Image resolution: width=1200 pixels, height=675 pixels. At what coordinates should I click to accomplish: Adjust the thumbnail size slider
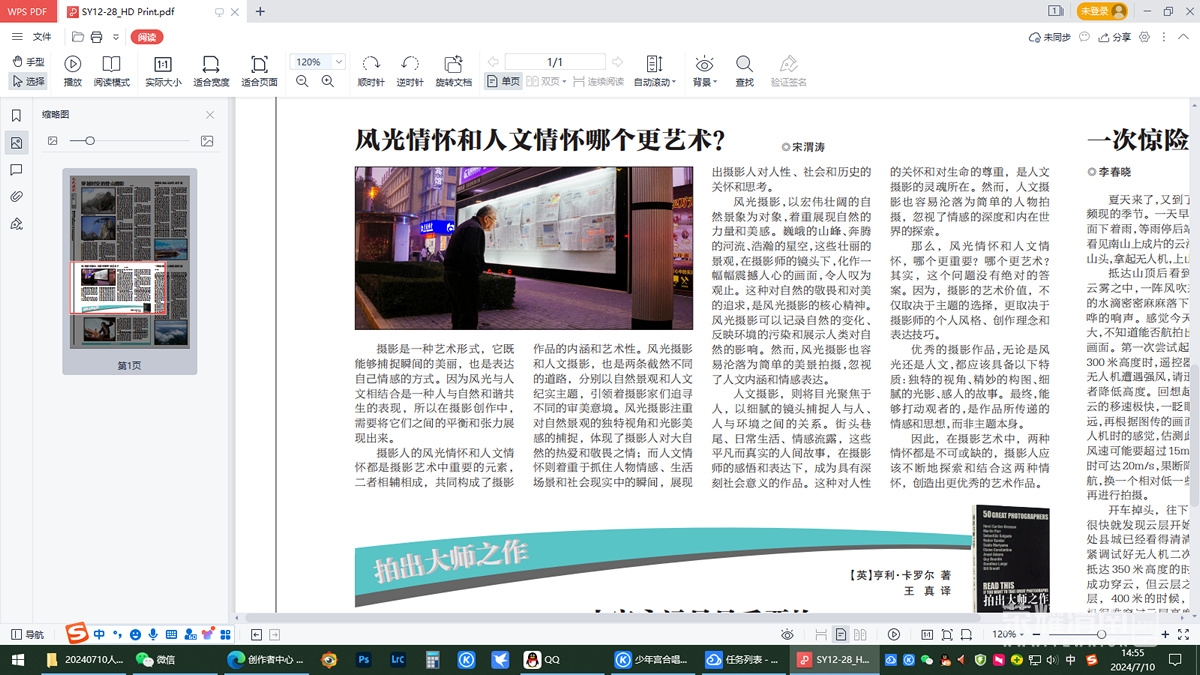coord(89,141)
